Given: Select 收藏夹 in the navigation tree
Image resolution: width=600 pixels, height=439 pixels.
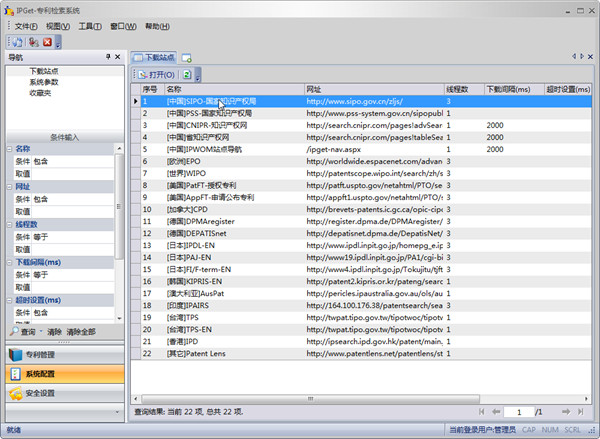Looking at the screenshot, I should 40,93.
